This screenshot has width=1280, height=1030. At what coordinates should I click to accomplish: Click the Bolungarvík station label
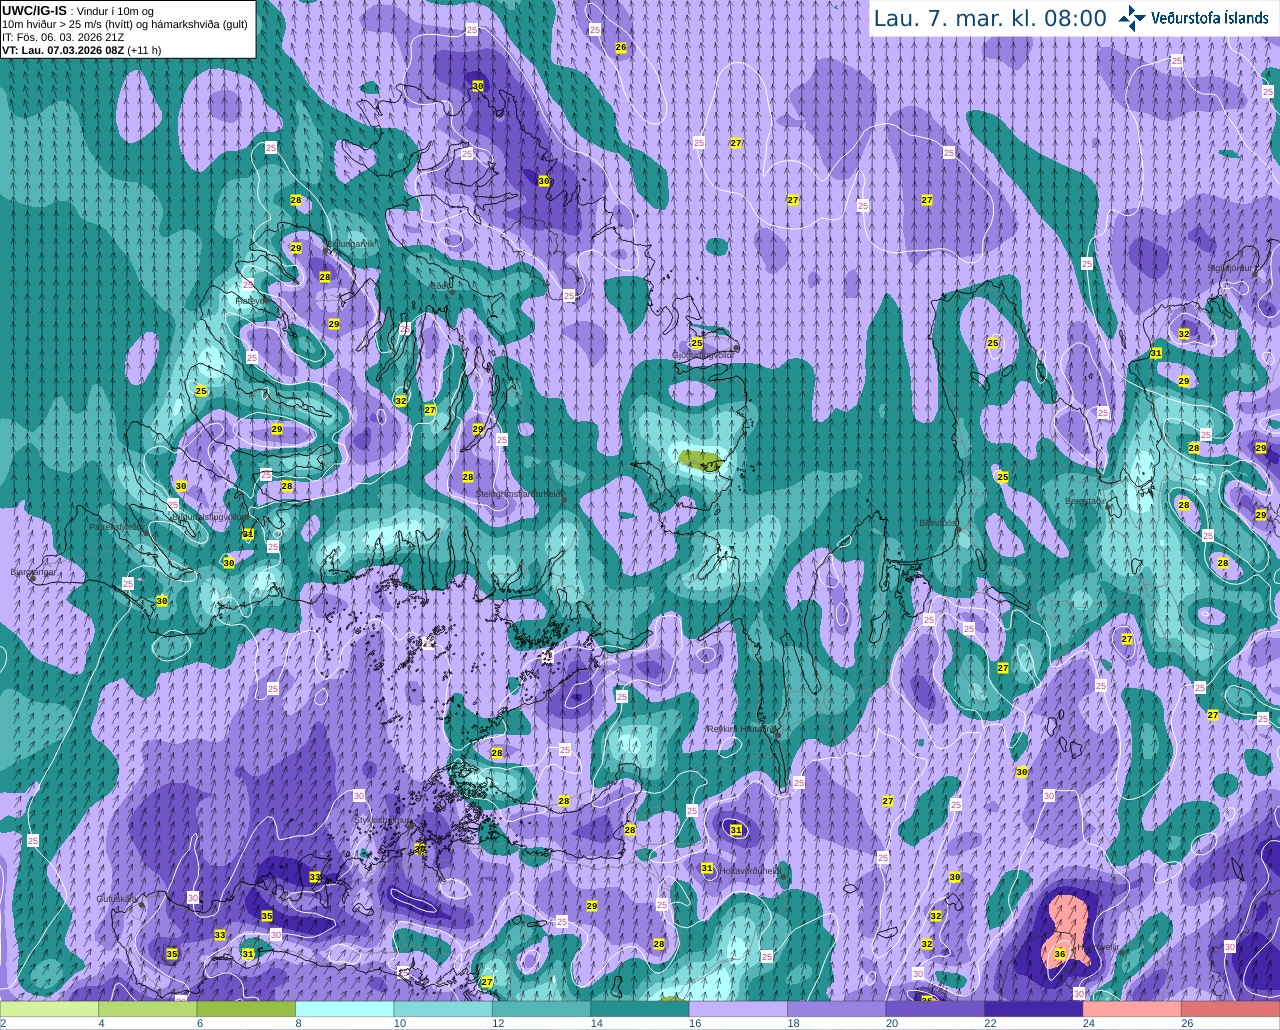[x=351, y=244]
